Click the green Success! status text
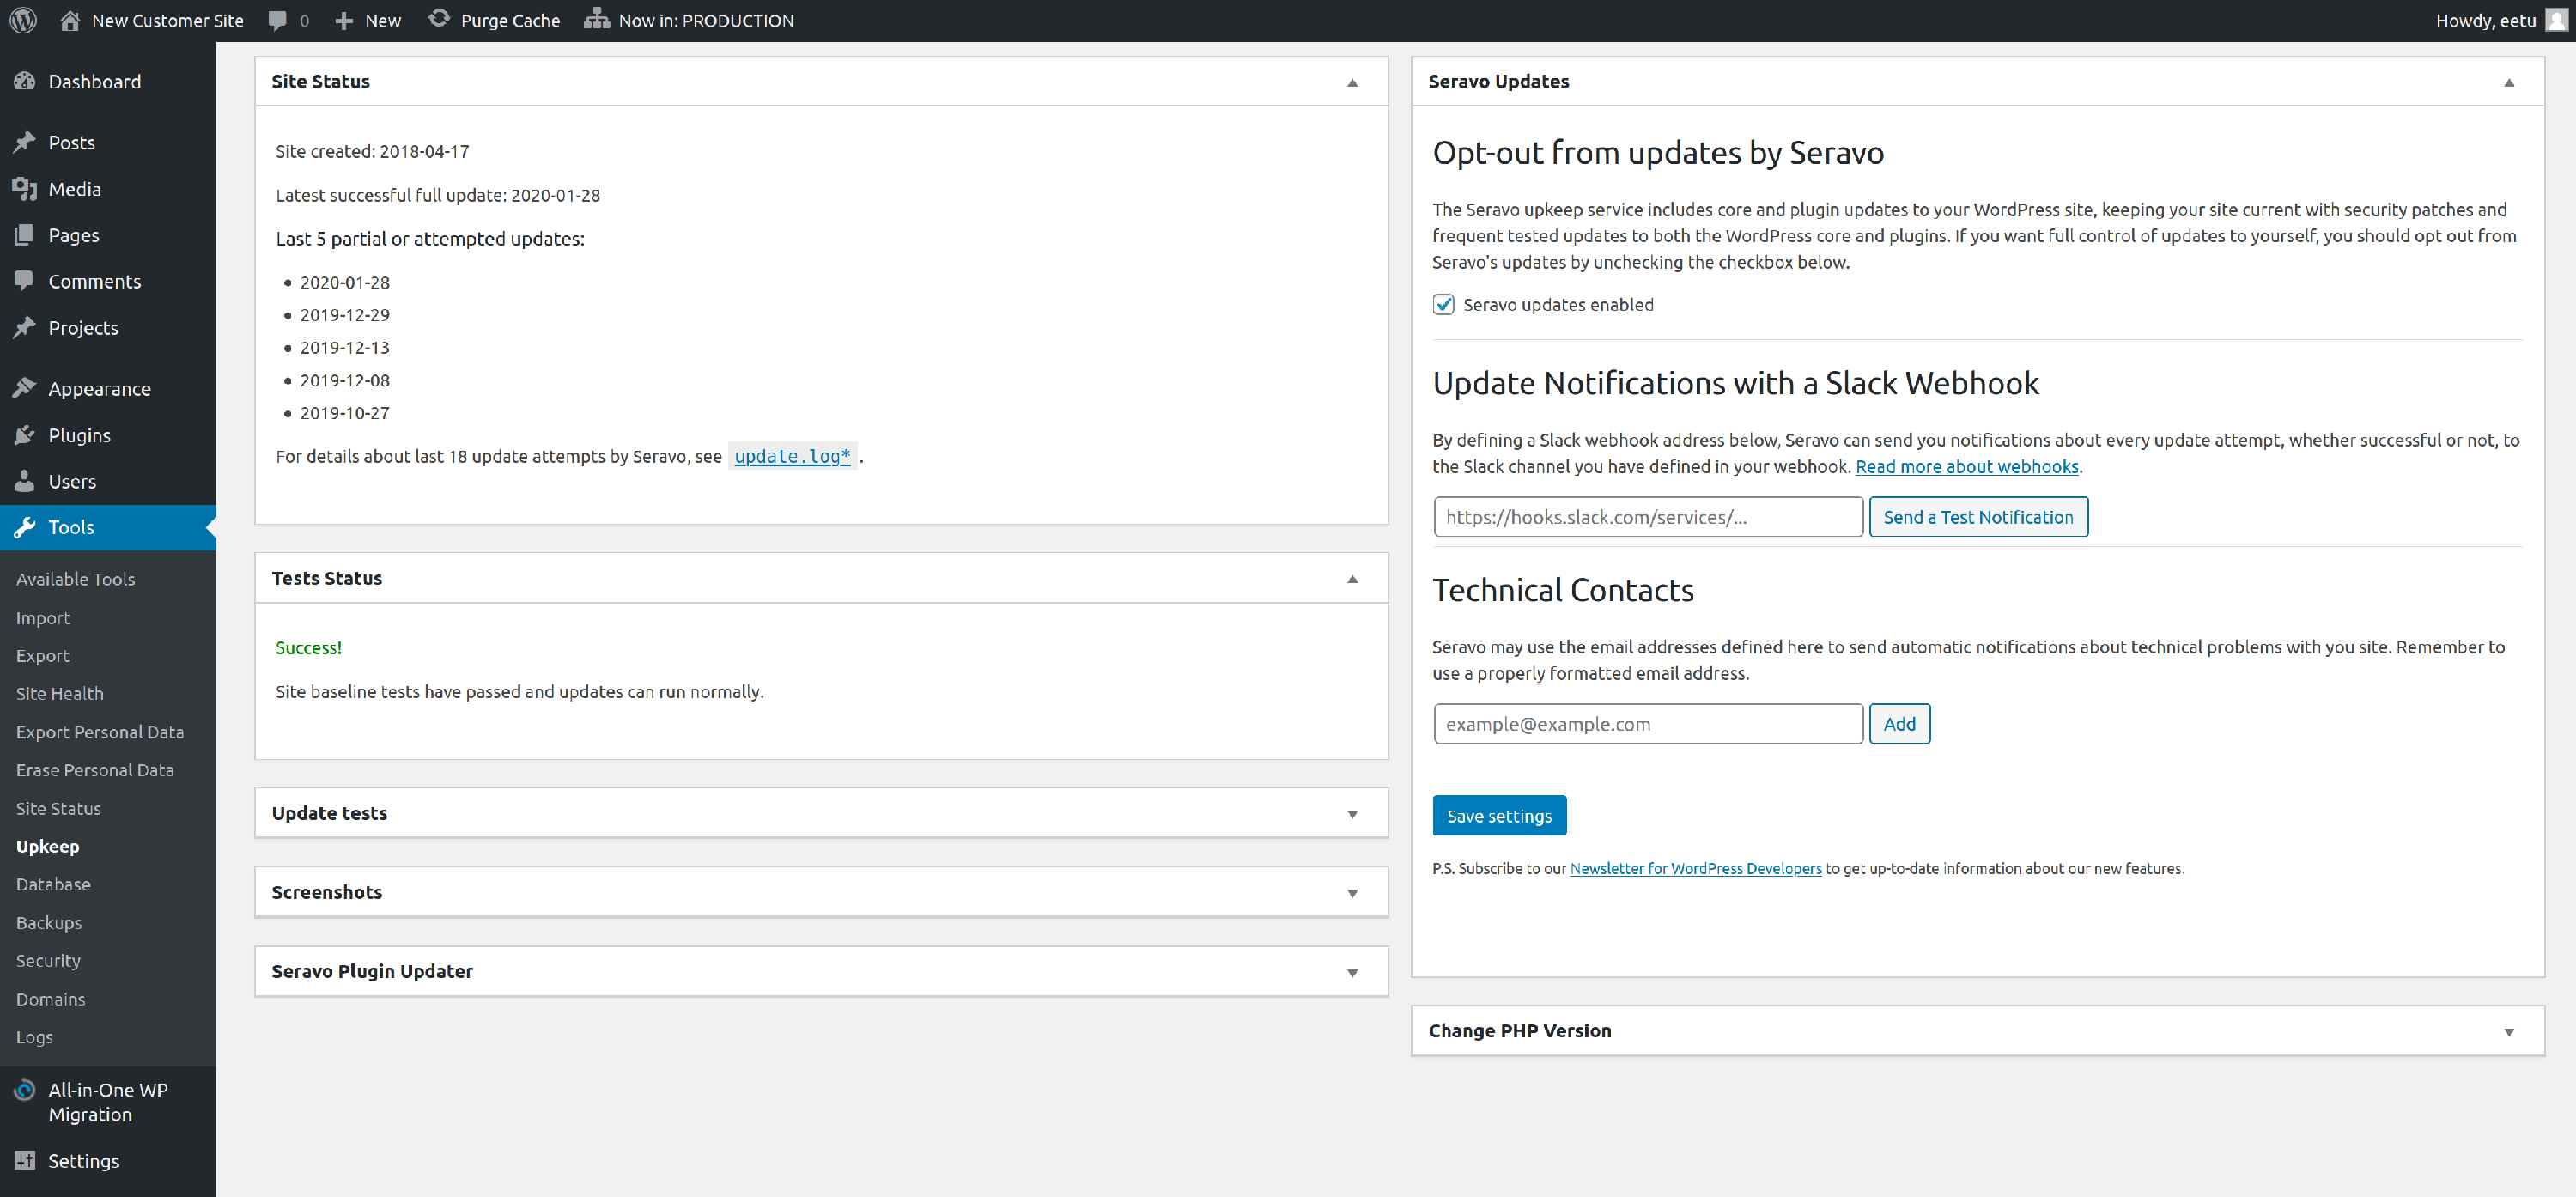The height and width of the screenshot is (1197, 2576). 308,648
